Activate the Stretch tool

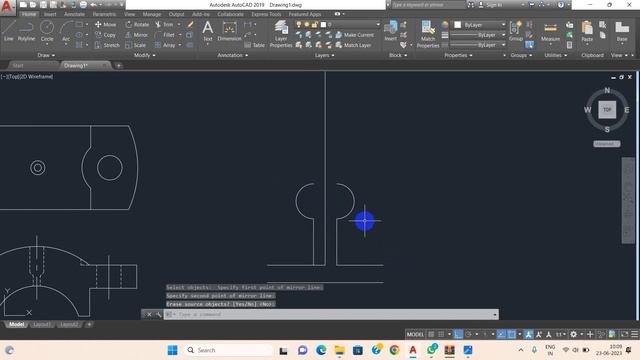(x=107, y=45)
